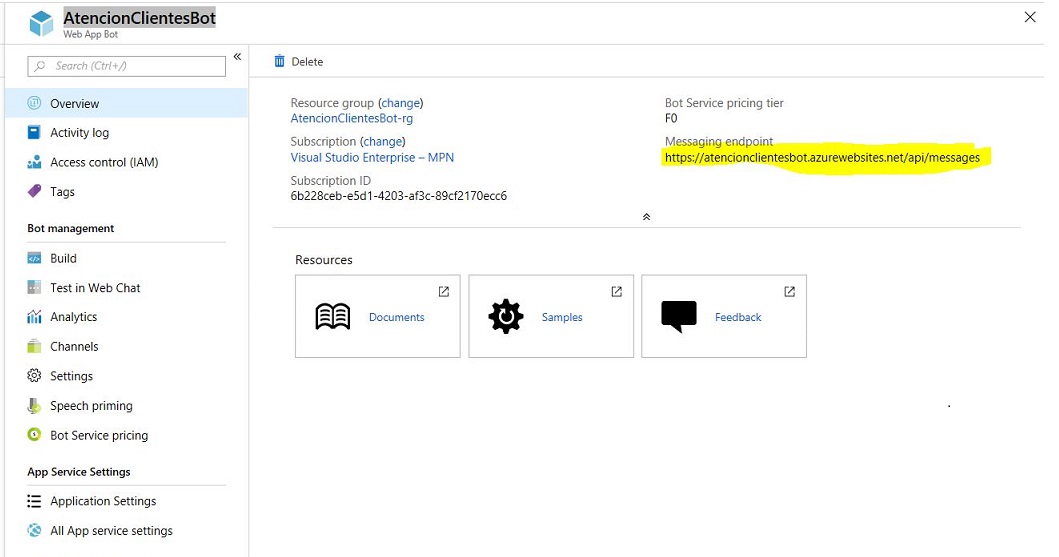The height and width of the screenshot is (557, 1059).
Task: Open the Samples resource link
Action: [562, 317]
